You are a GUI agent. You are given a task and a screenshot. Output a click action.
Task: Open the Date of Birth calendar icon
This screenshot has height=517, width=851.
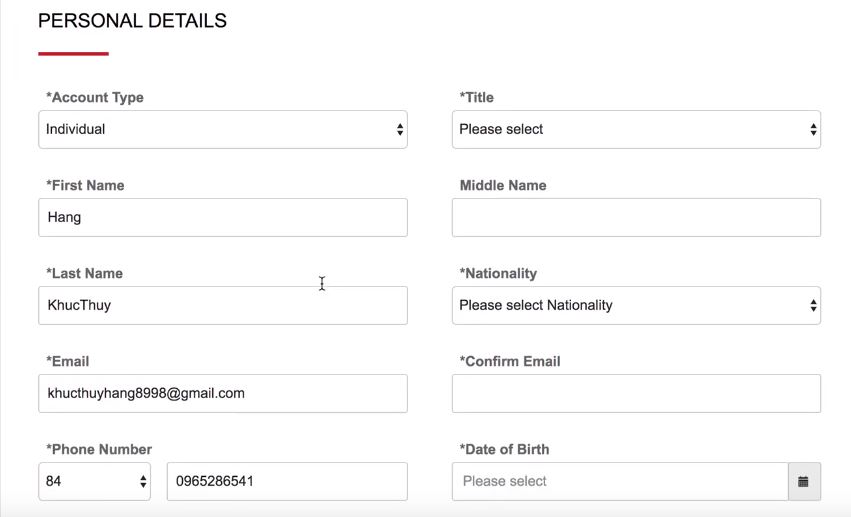pyautogui.click(x=804, y=481)
